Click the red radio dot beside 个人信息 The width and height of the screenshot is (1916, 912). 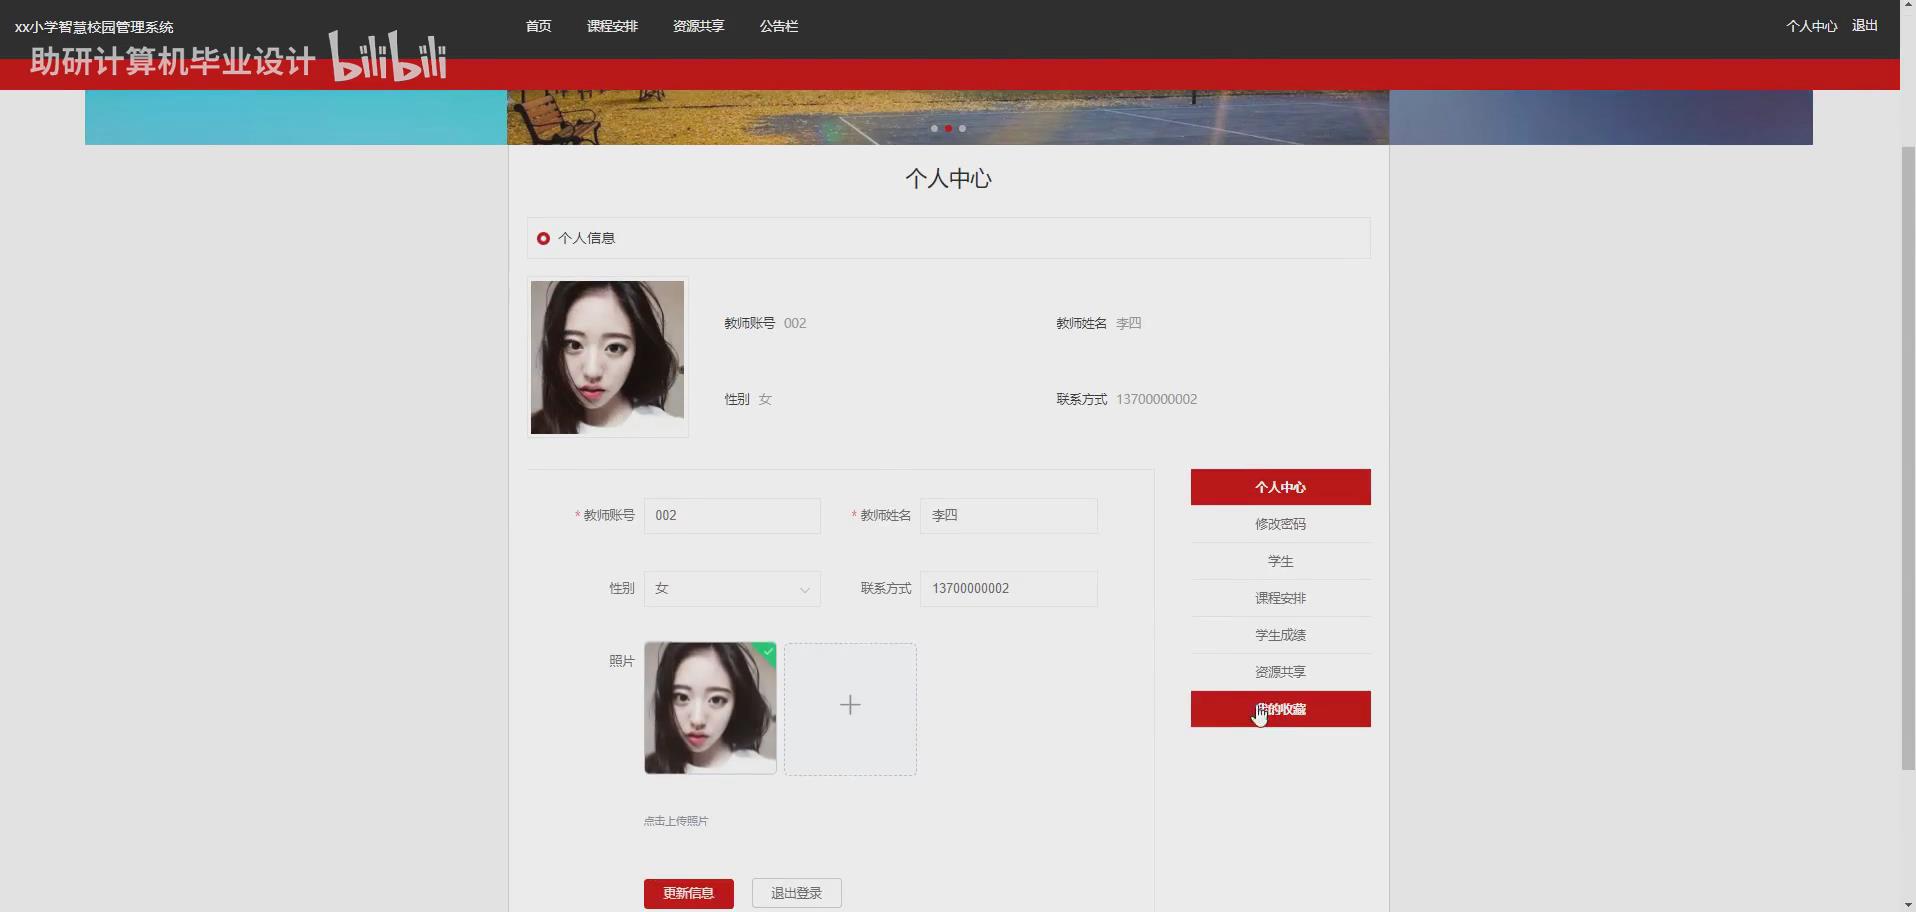click(x=543, y=238)
